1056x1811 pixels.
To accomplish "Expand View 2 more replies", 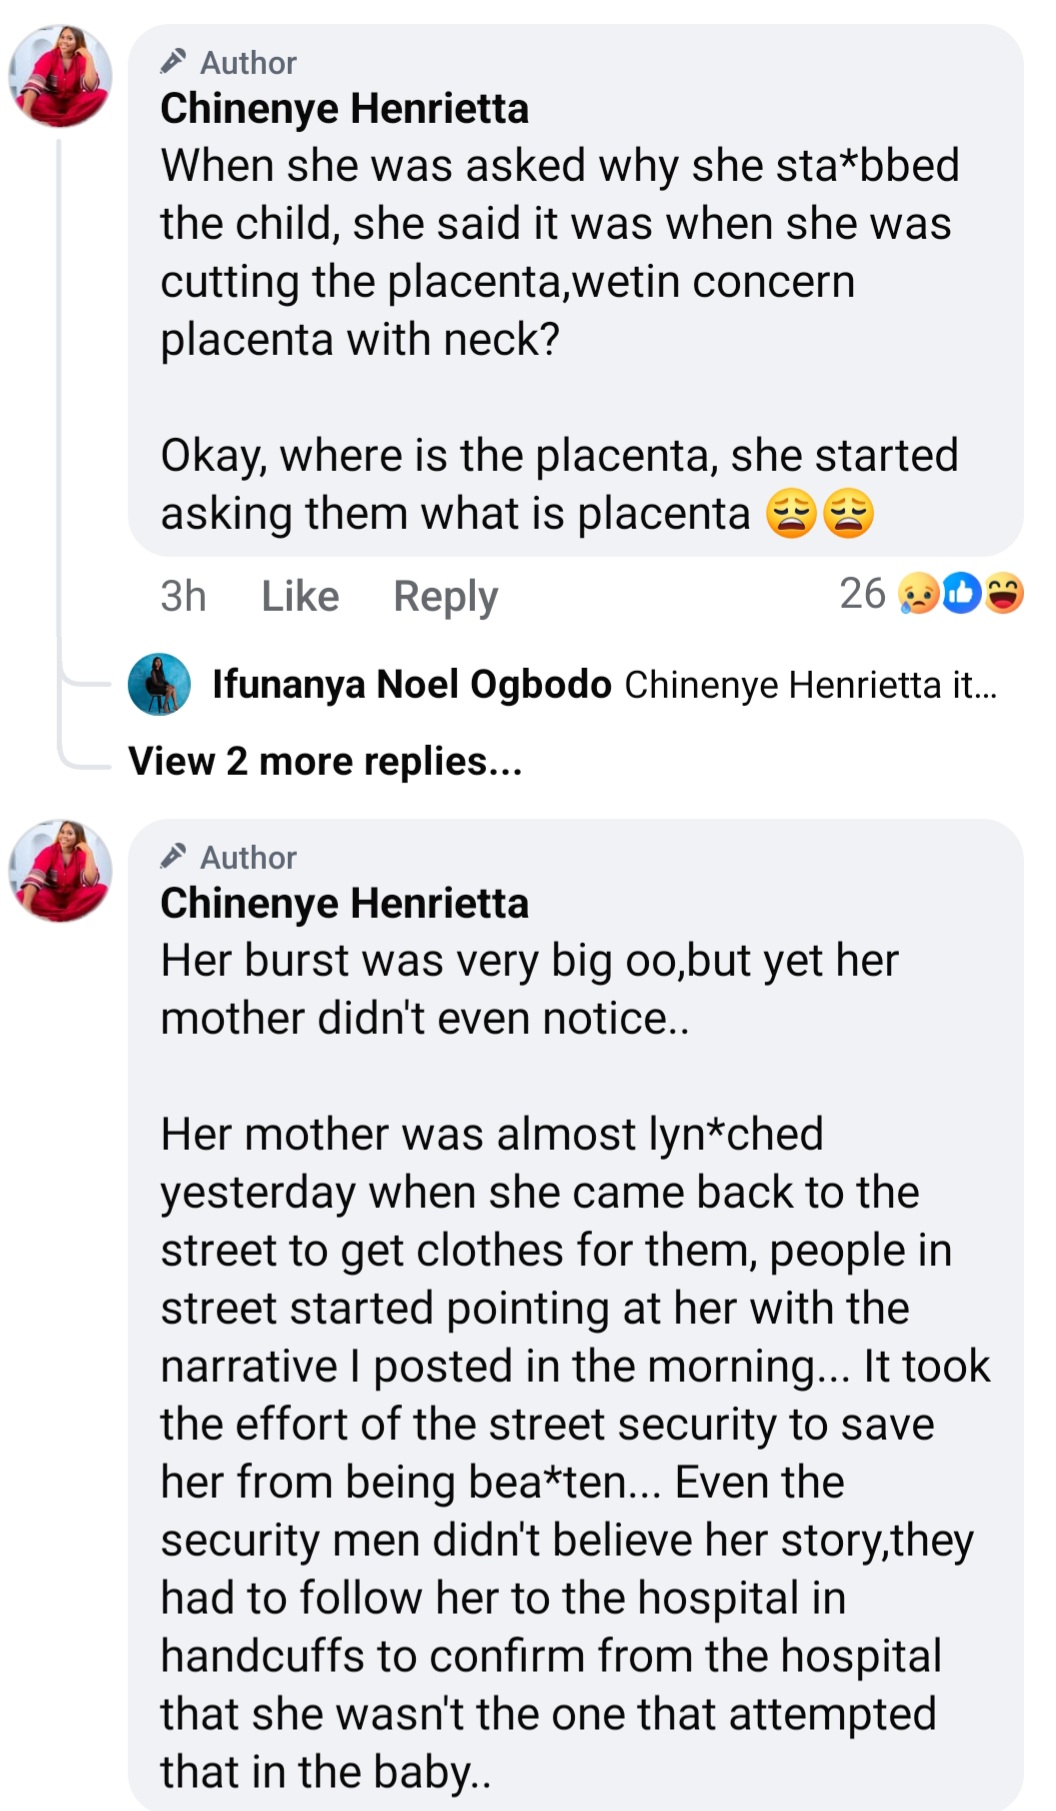I will (325, 762).
